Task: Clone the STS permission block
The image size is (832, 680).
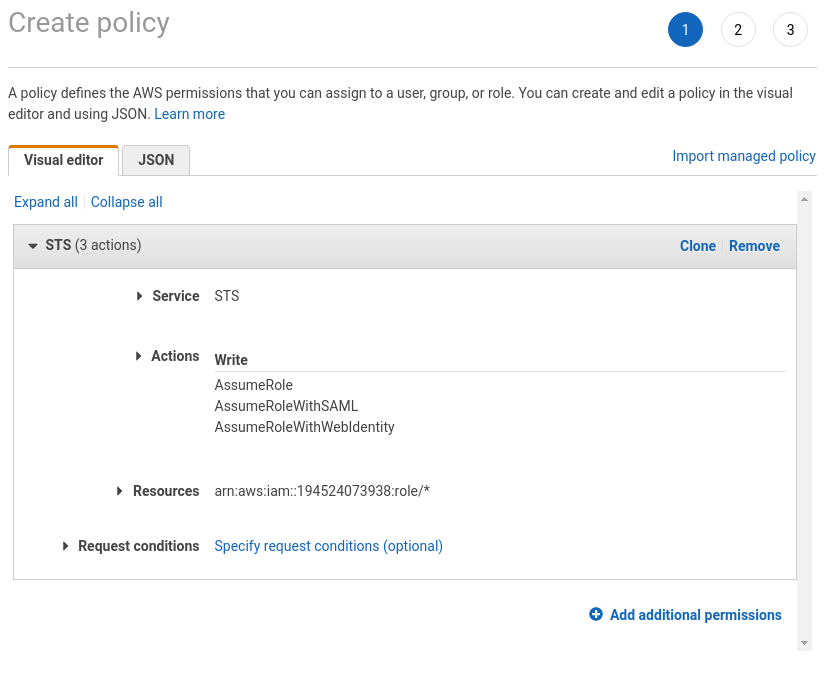Action: tap(698, 246)
